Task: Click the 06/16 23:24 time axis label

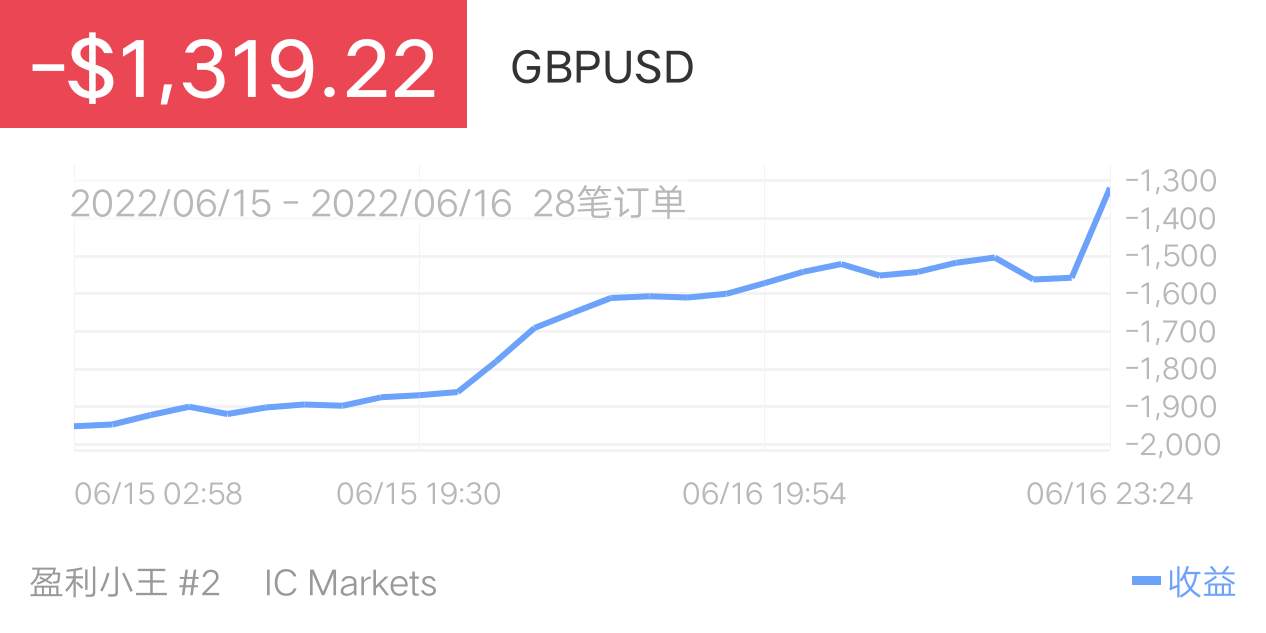Action: (x=1110, y=493)
